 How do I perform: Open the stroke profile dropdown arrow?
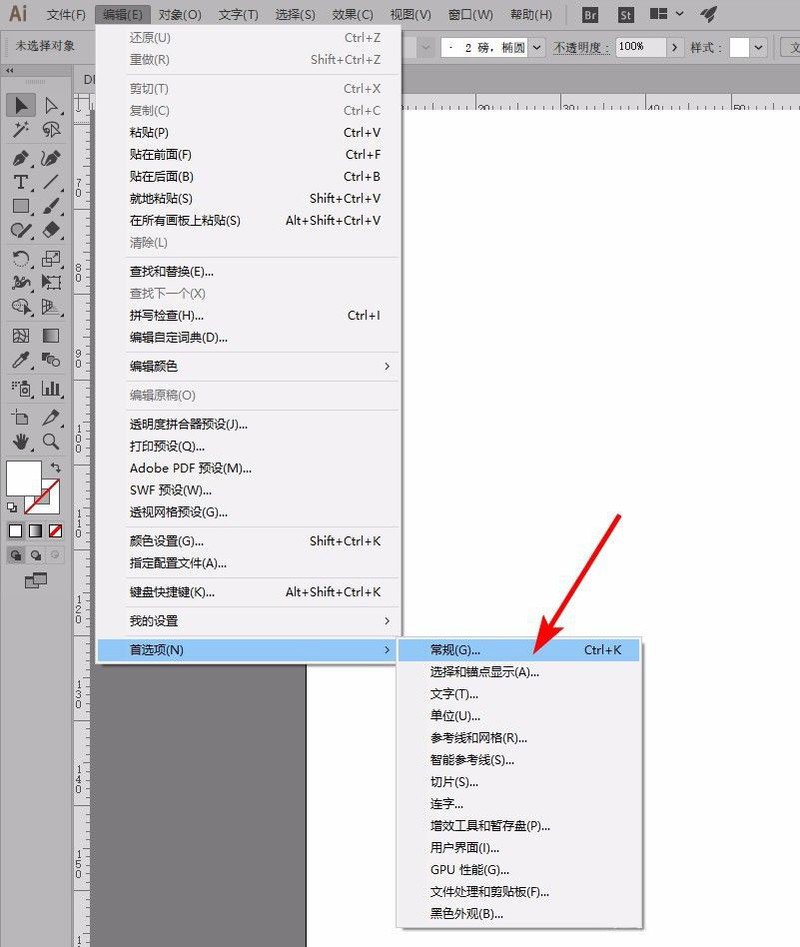point(537,47)
